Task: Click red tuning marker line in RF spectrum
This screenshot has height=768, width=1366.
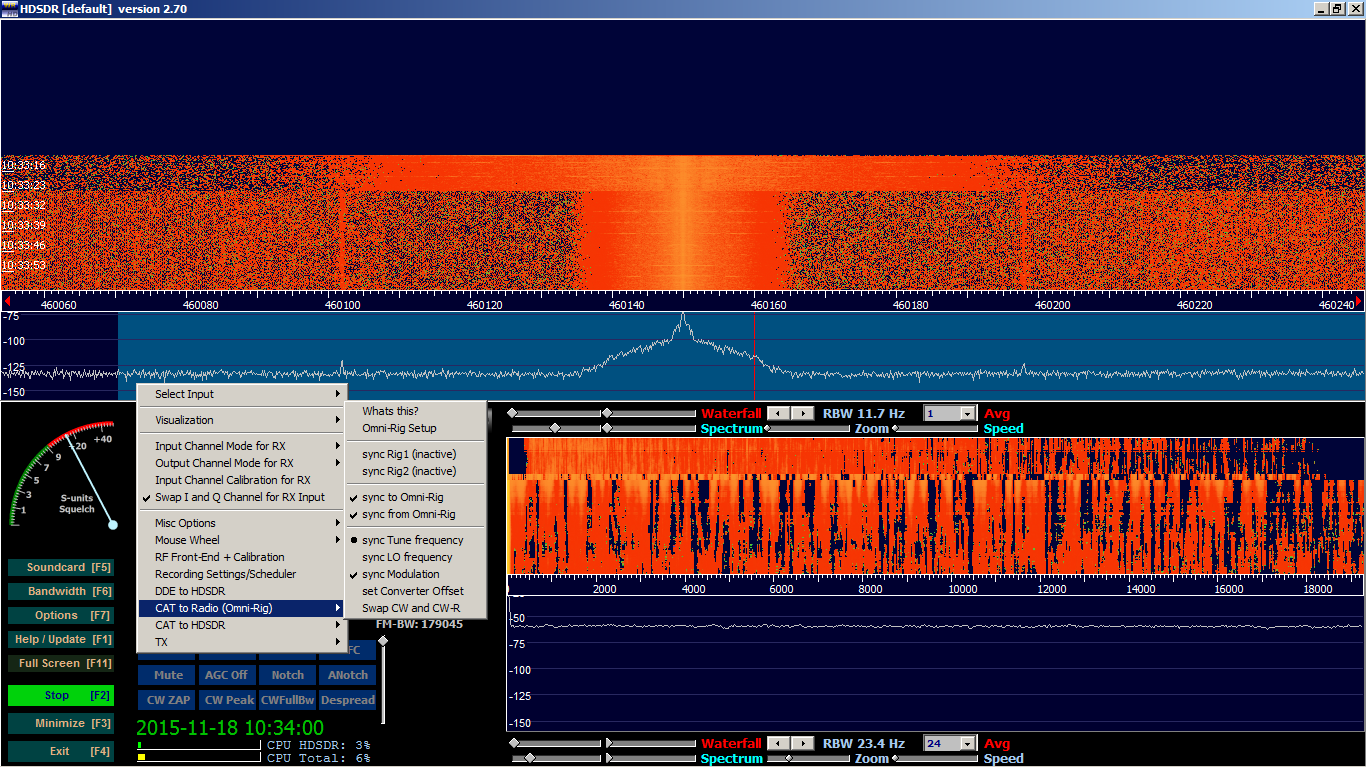Action: point(754,356)
